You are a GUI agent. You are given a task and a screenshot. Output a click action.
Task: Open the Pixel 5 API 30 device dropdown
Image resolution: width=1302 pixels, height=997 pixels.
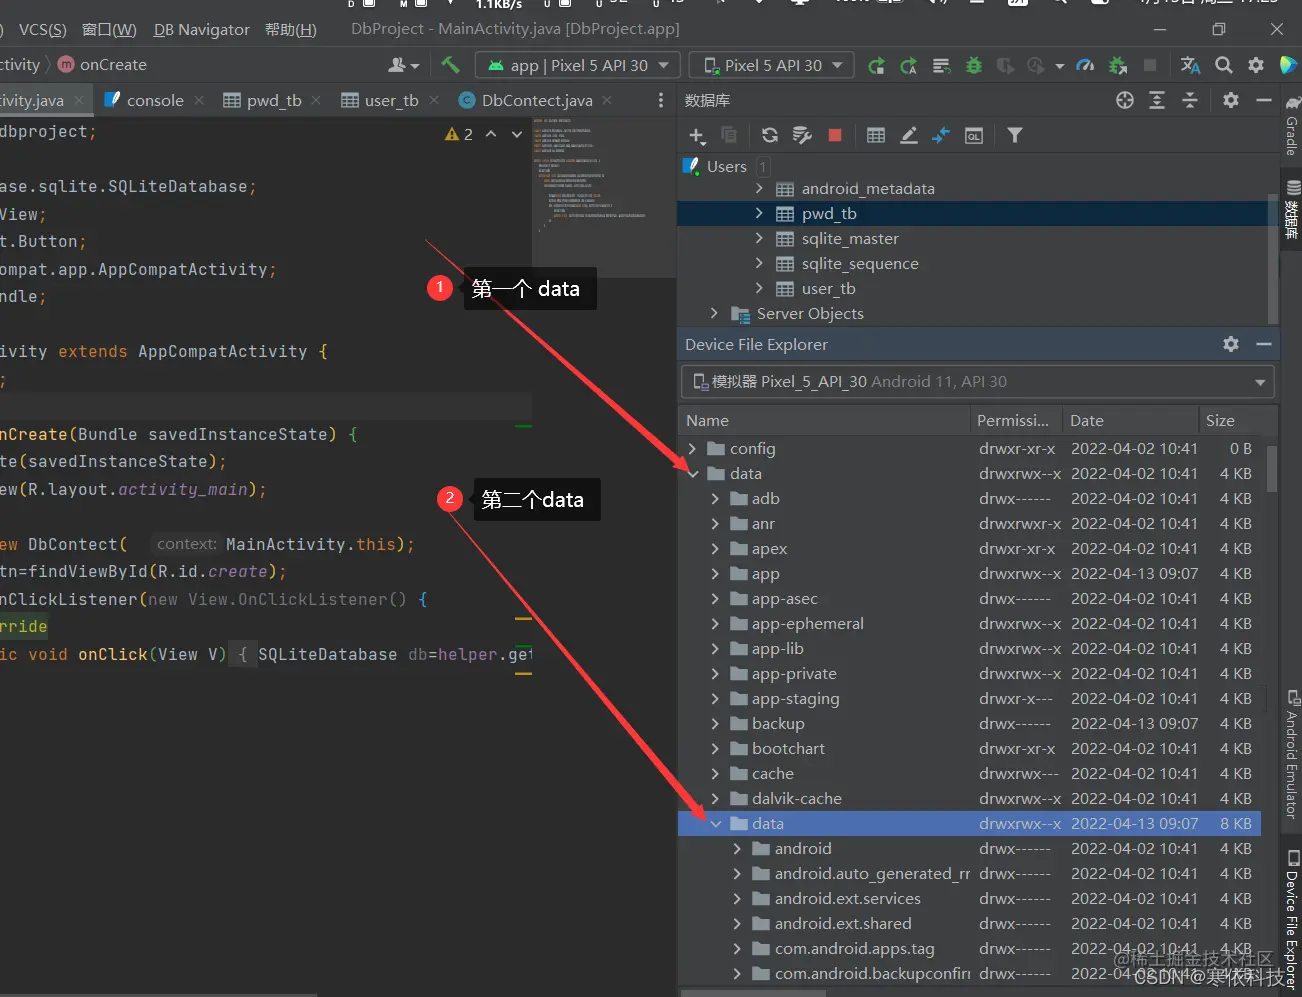coord(772,65)
